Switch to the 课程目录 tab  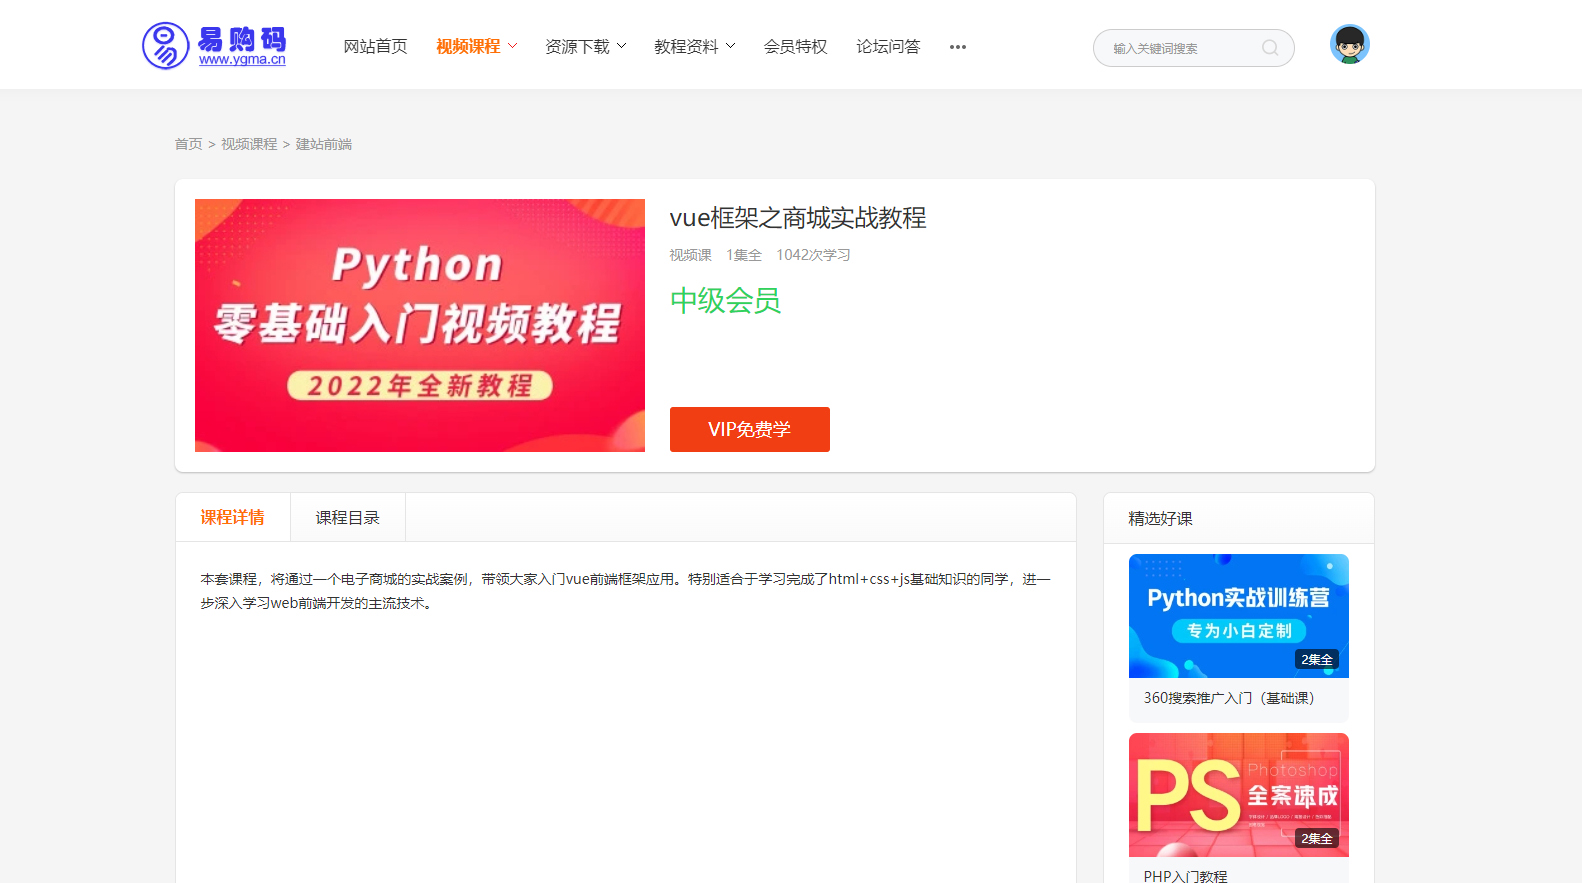[x=347, y=518]
